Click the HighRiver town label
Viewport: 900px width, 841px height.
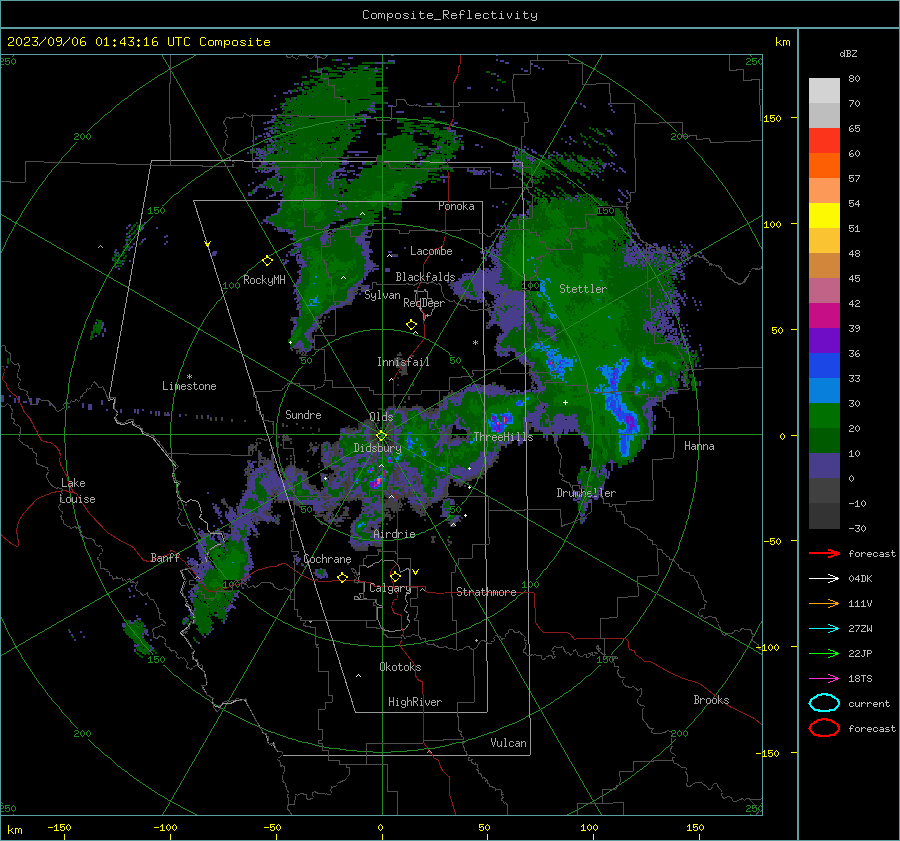point(415,702)
